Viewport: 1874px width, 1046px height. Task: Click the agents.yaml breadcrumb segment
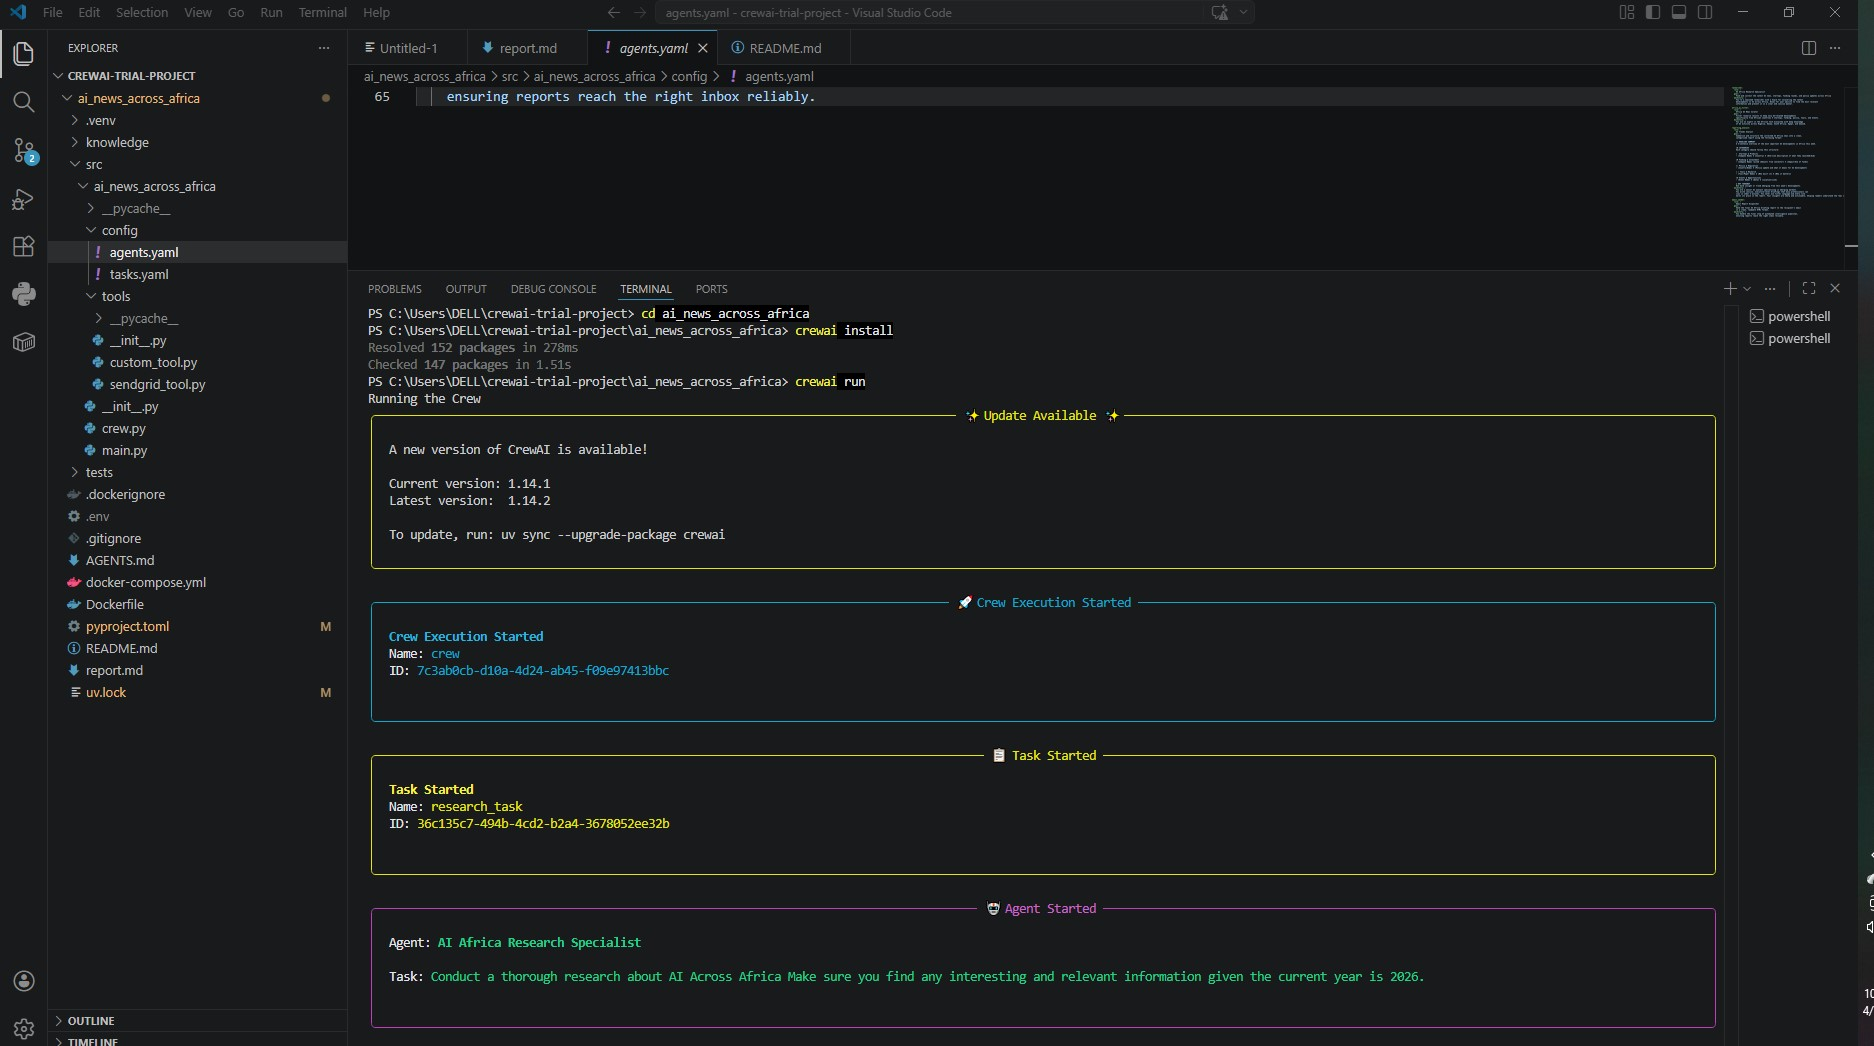(779, 76)
